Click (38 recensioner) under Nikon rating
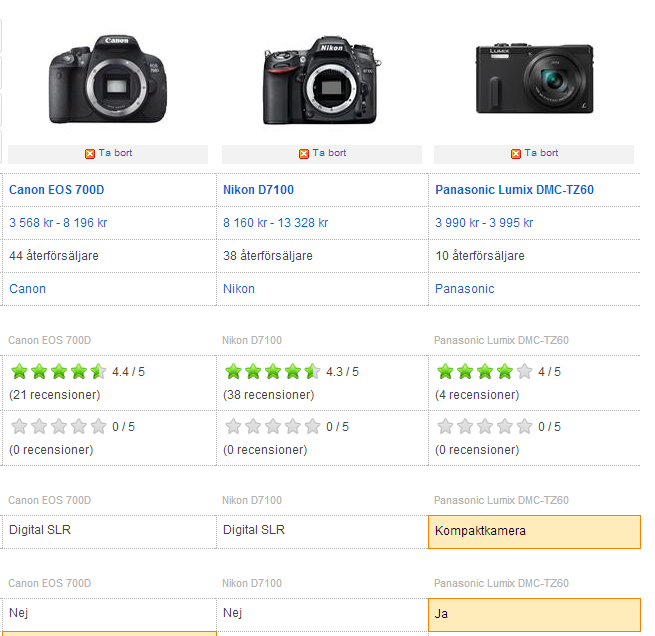This screenshot has width=655, height=636. (x=269, y=395)
